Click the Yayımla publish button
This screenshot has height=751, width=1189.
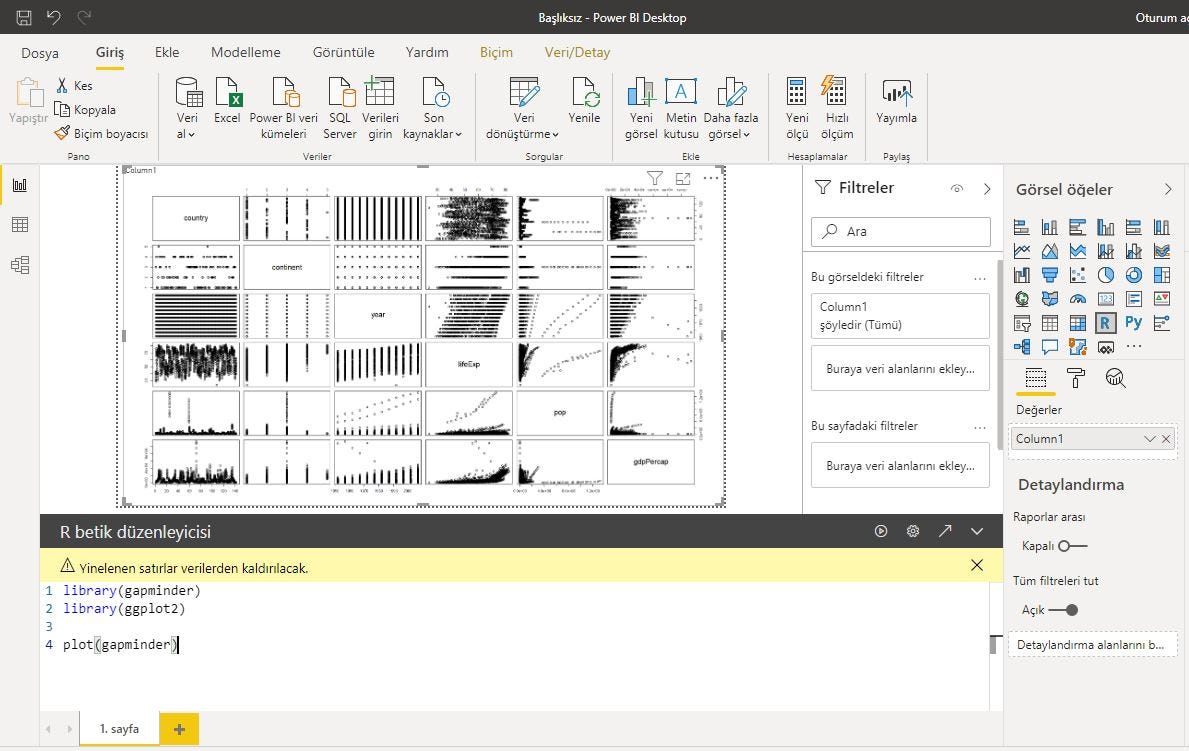coord(895,105)
